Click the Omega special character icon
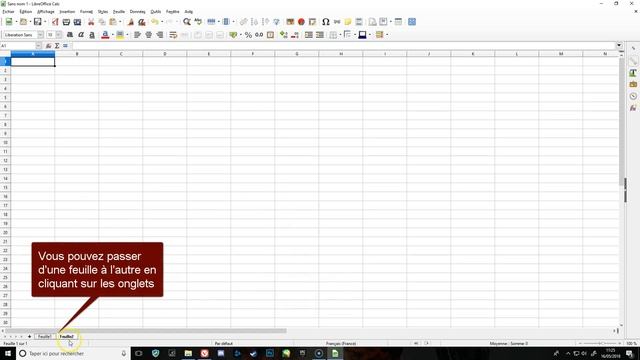Viewport: 640px width, 360px height. (x=325, y=22)
